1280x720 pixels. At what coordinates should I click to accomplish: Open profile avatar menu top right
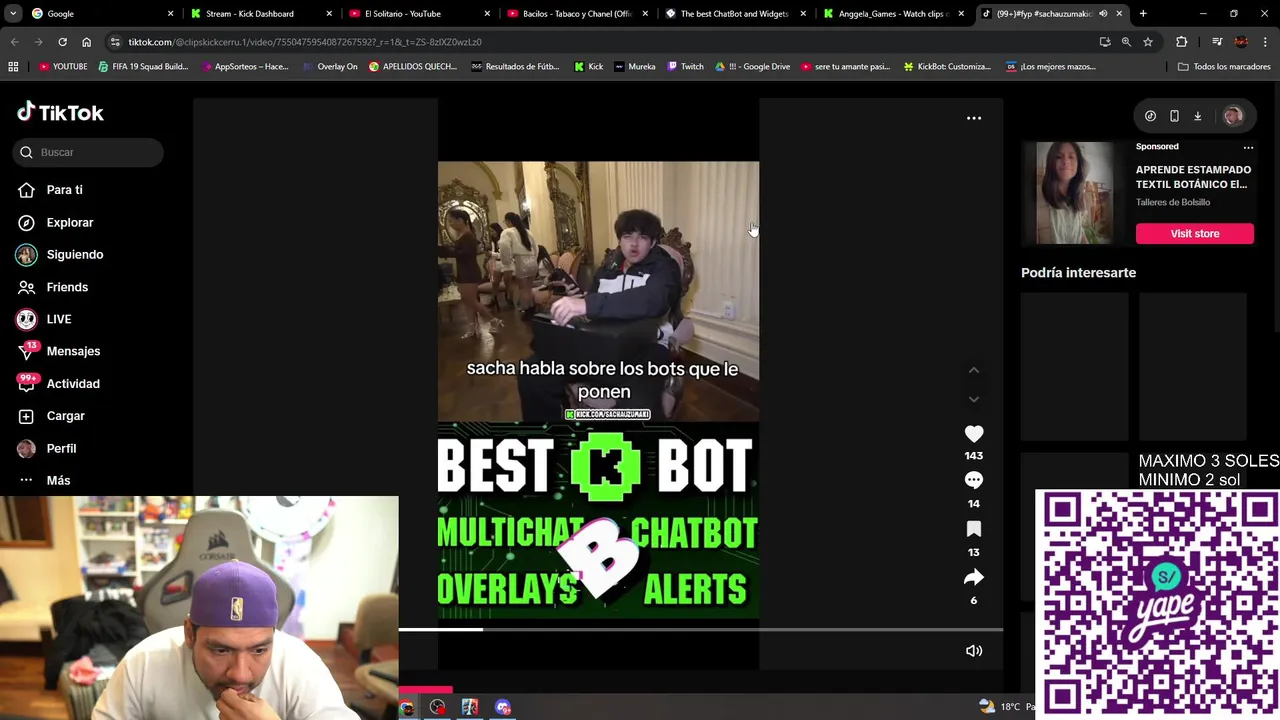[x=1233, y=116]
